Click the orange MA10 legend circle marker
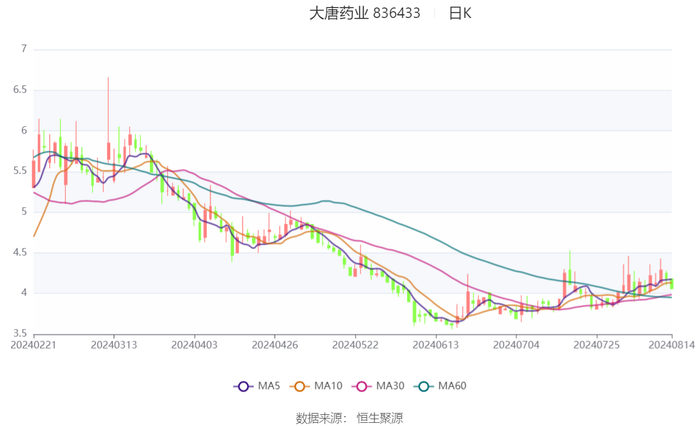The image size is (700, 426). click(x=299, y=386)
